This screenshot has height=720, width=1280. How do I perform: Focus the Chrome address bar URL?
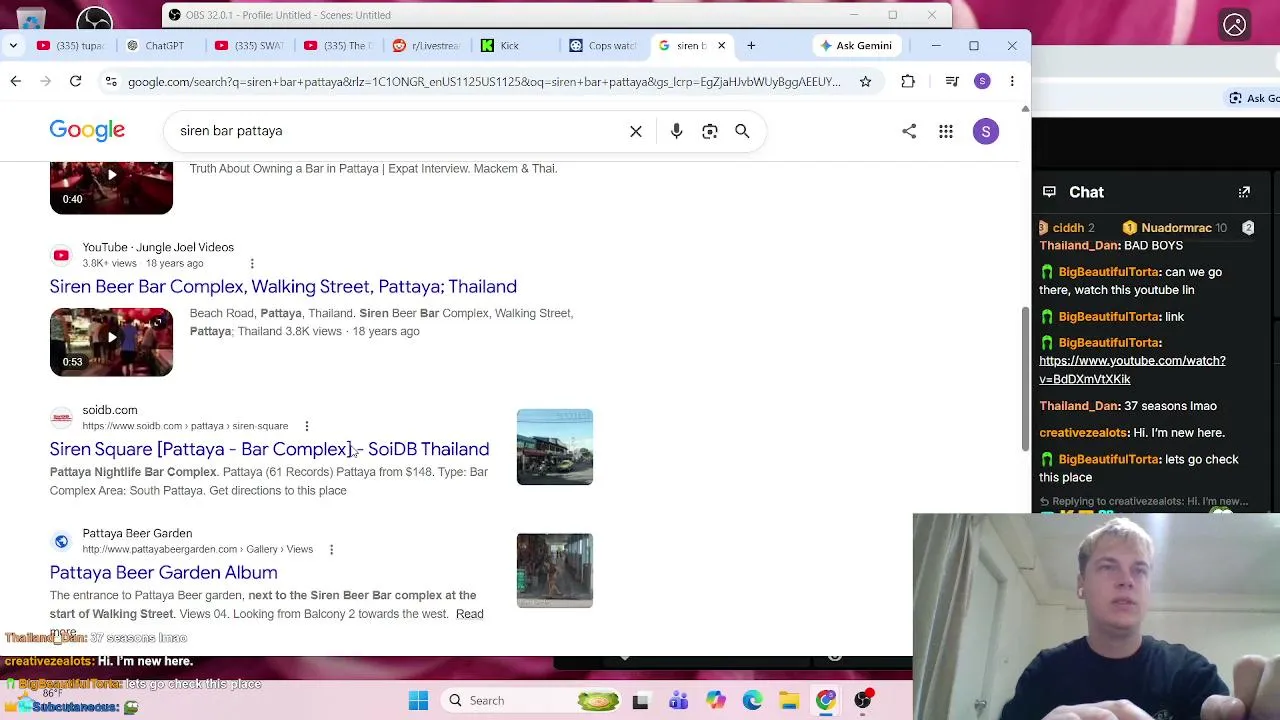pyautogui.click(x=484, y=81)
